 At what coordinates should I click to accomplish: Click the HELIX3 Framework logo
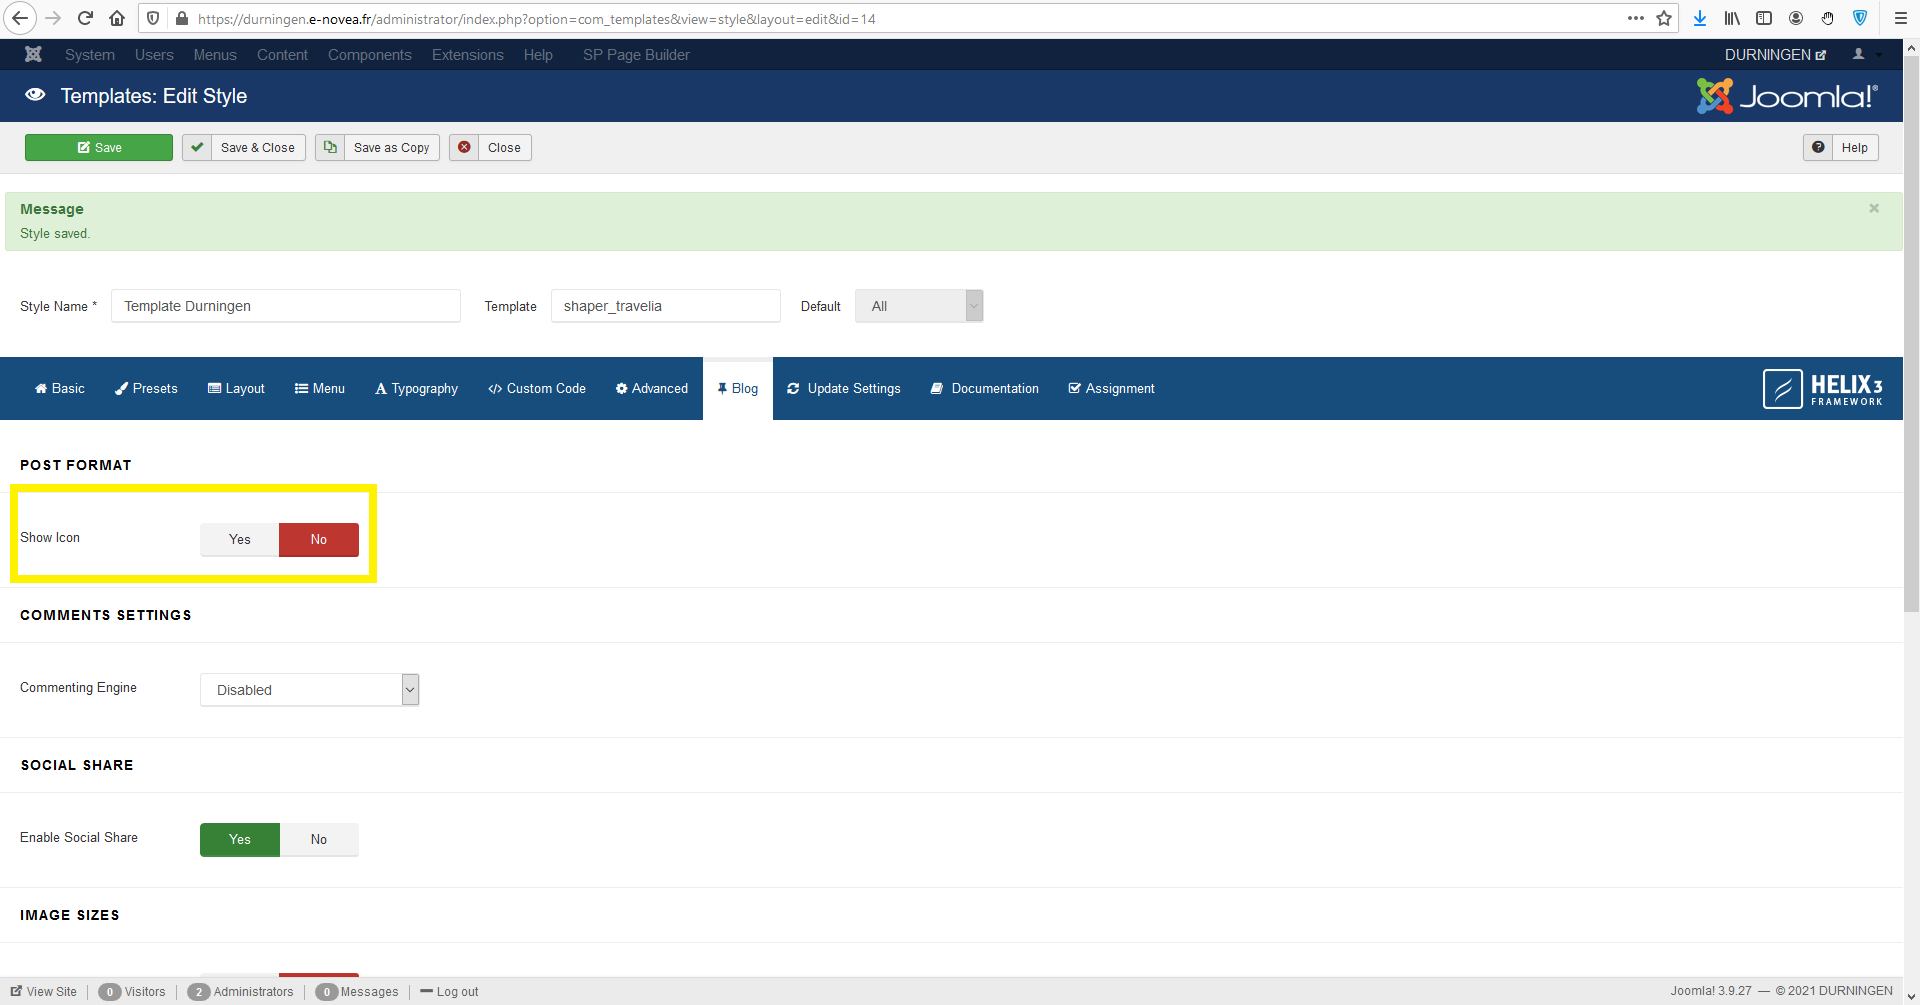[x=1822, y=388]
